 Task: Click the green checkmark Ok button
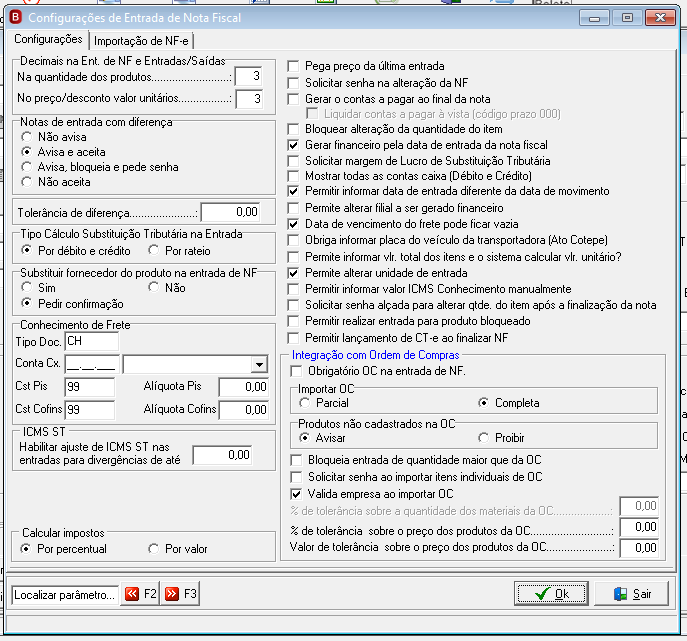click(x=551, y=594)
